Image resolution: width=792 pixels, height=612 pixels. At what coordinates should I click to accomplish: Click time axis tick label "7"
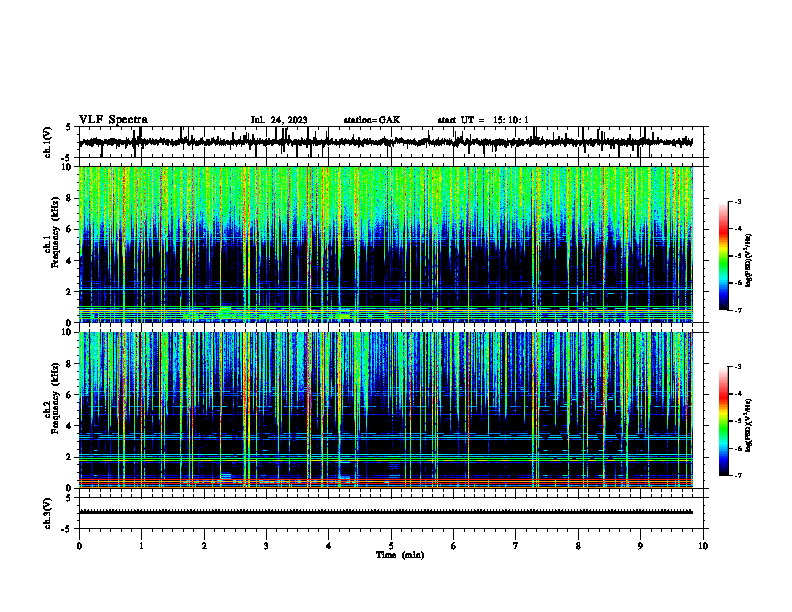516,546
